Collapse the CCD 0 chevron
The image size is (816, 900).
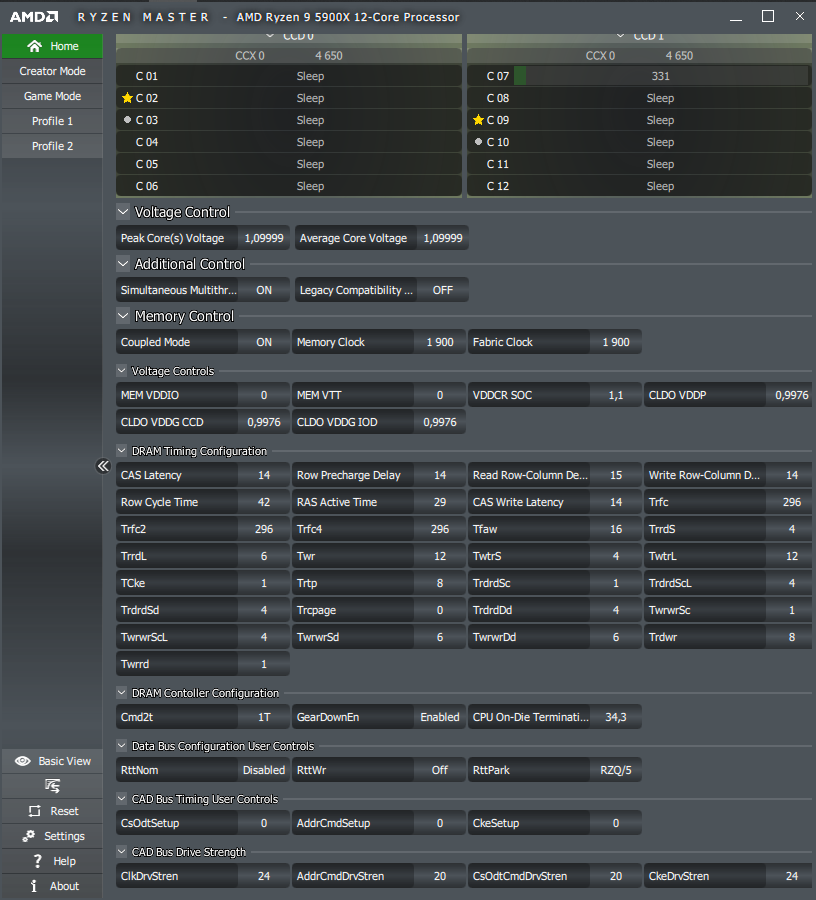click(270, 36)
